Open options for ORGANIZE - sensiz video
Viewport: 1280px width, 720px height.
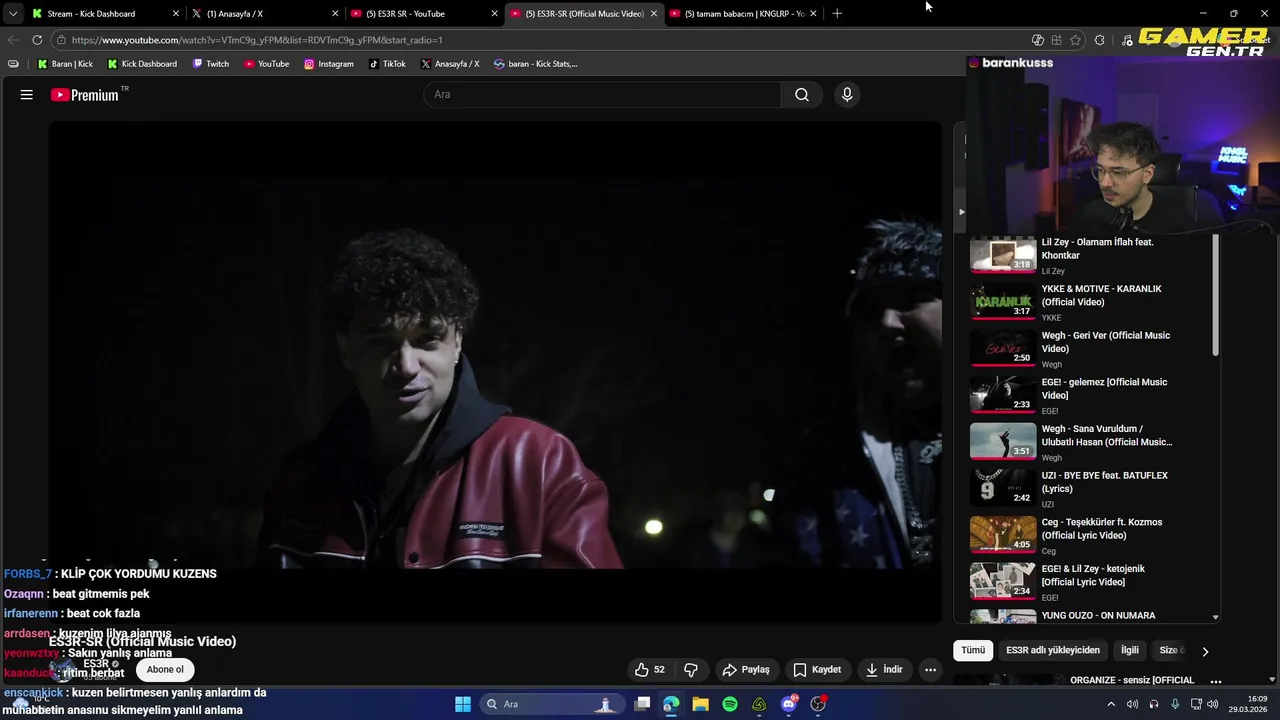pos(1216,681)
